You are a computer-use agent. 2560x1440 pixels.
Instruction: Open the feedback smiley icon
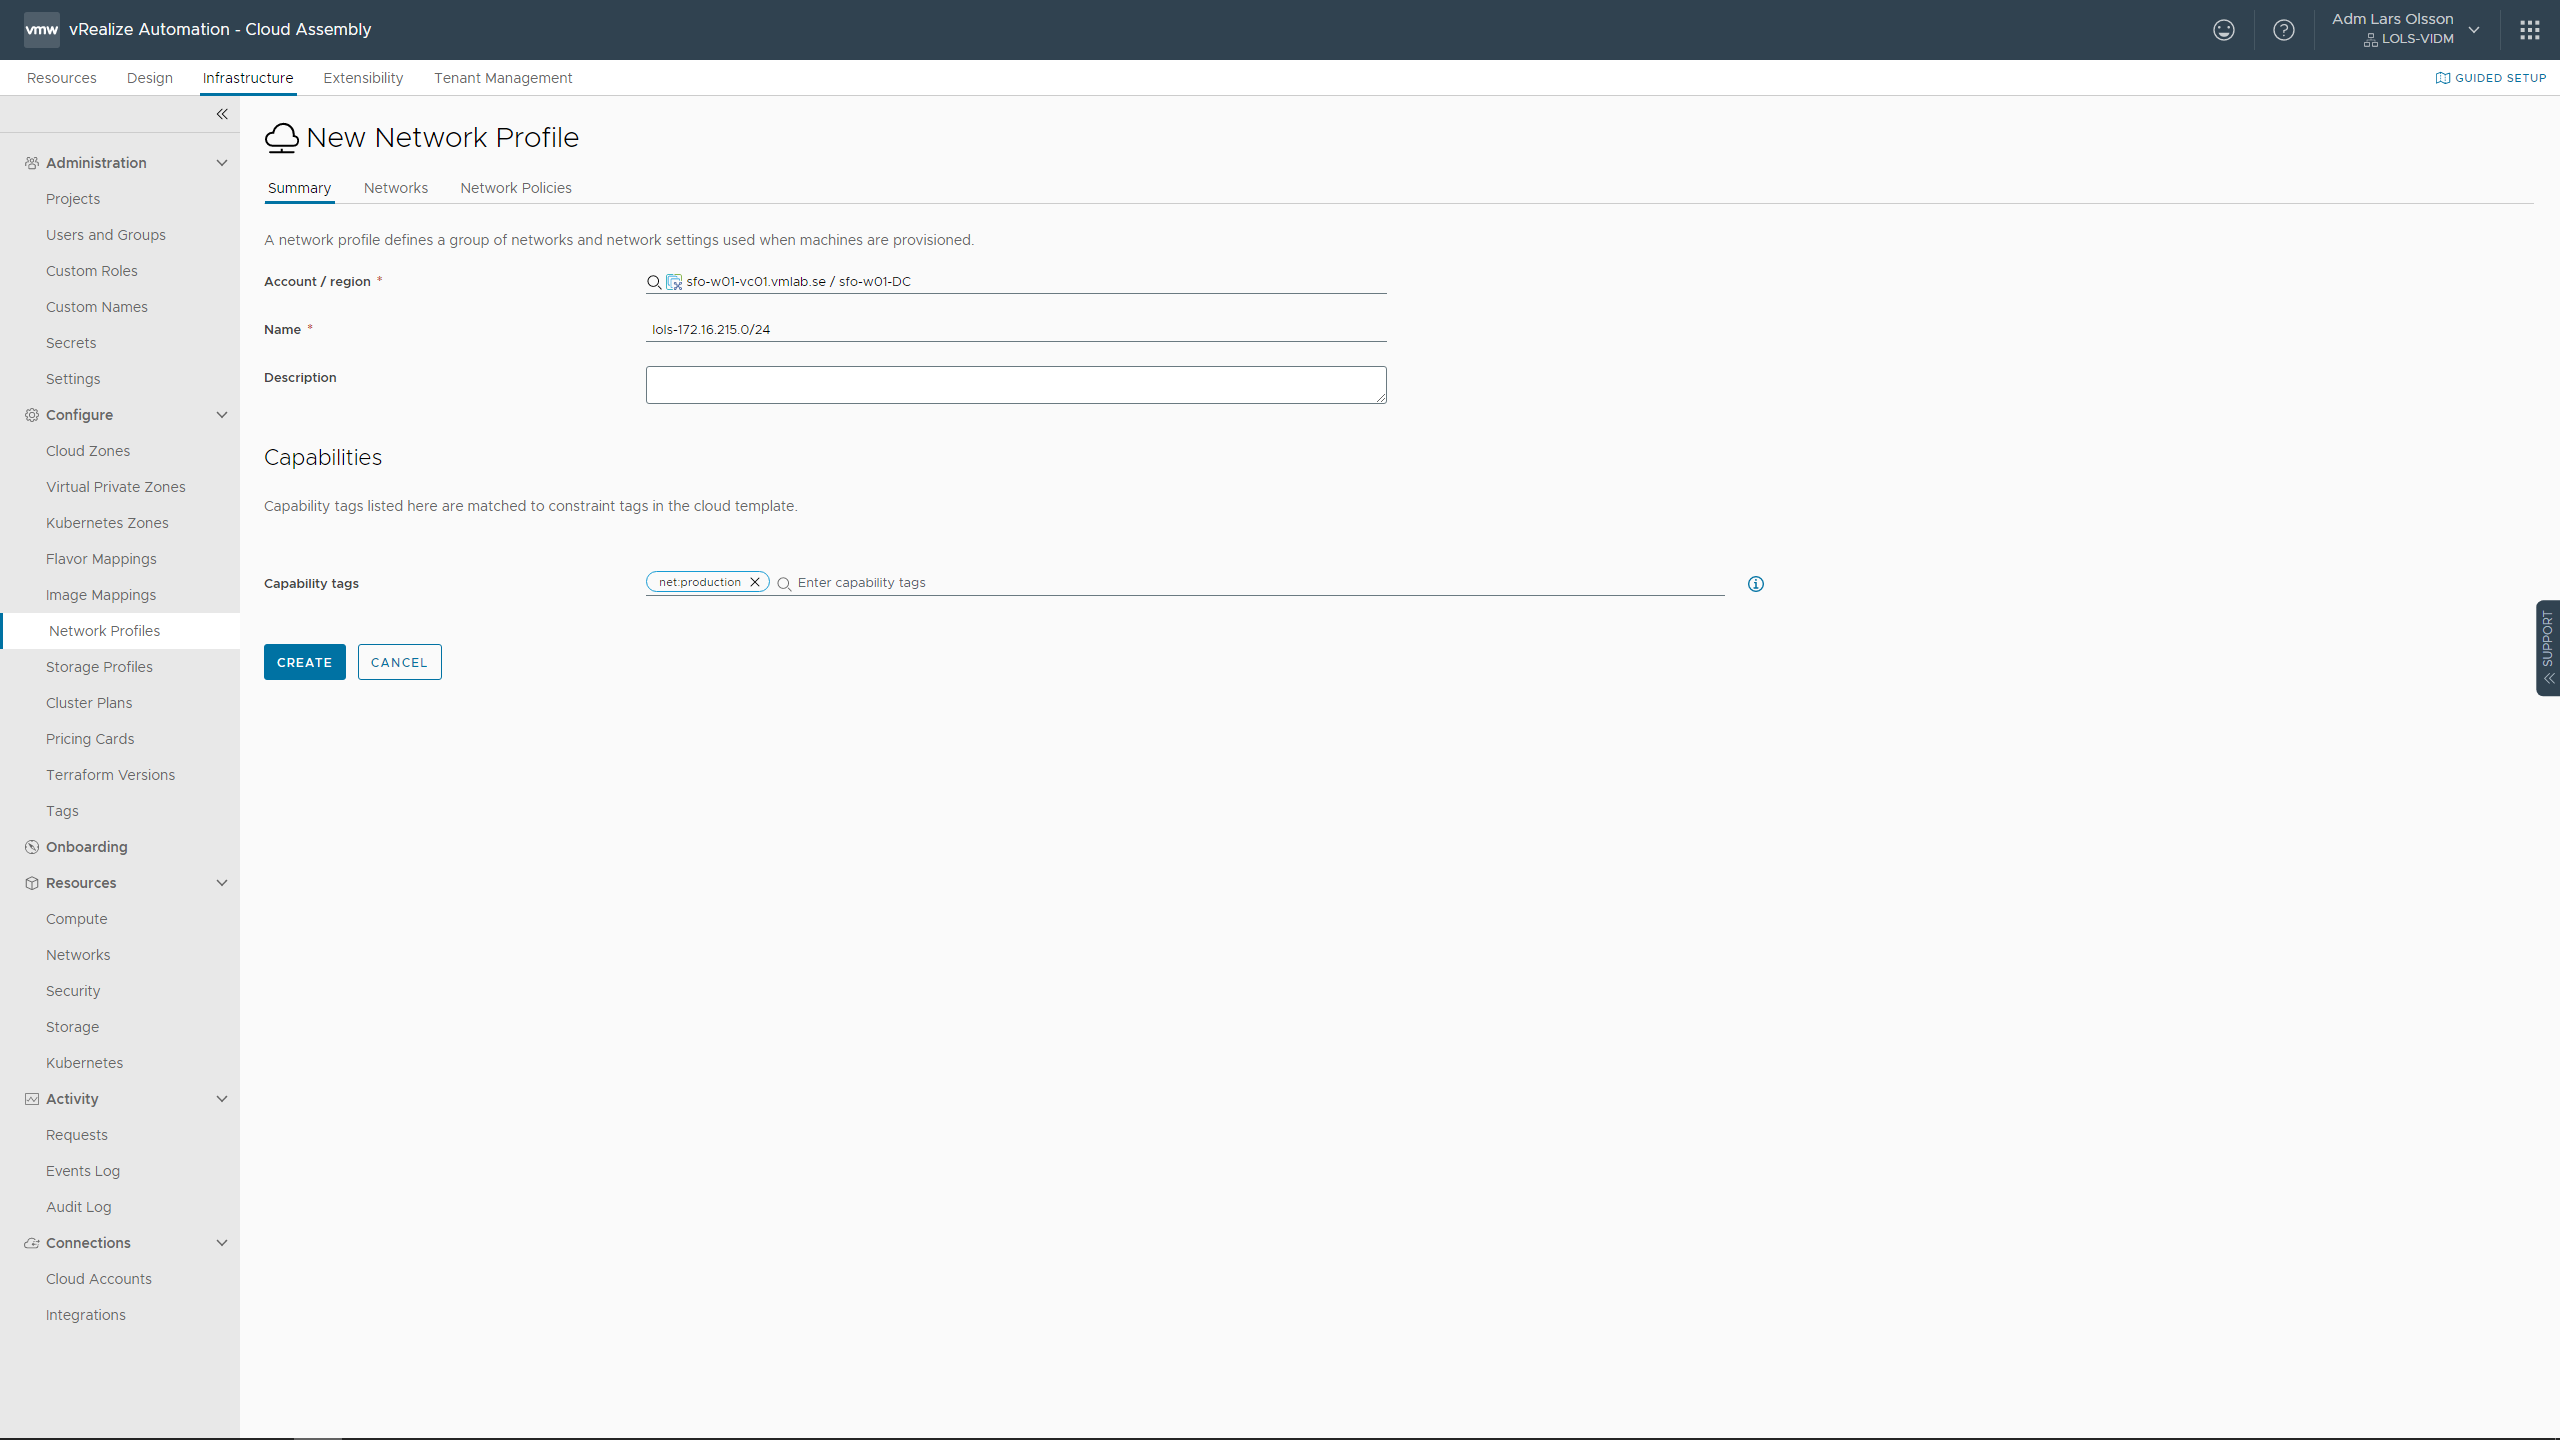(2224, 30)
